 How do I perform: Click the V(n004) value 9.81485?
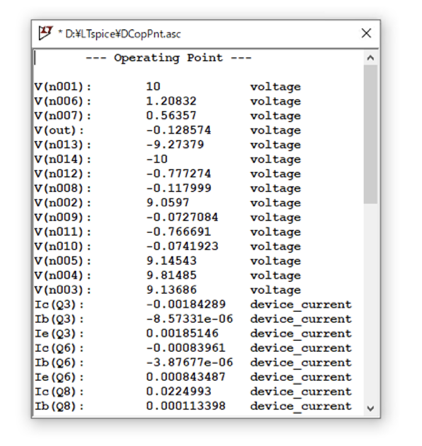coord(171,275)
